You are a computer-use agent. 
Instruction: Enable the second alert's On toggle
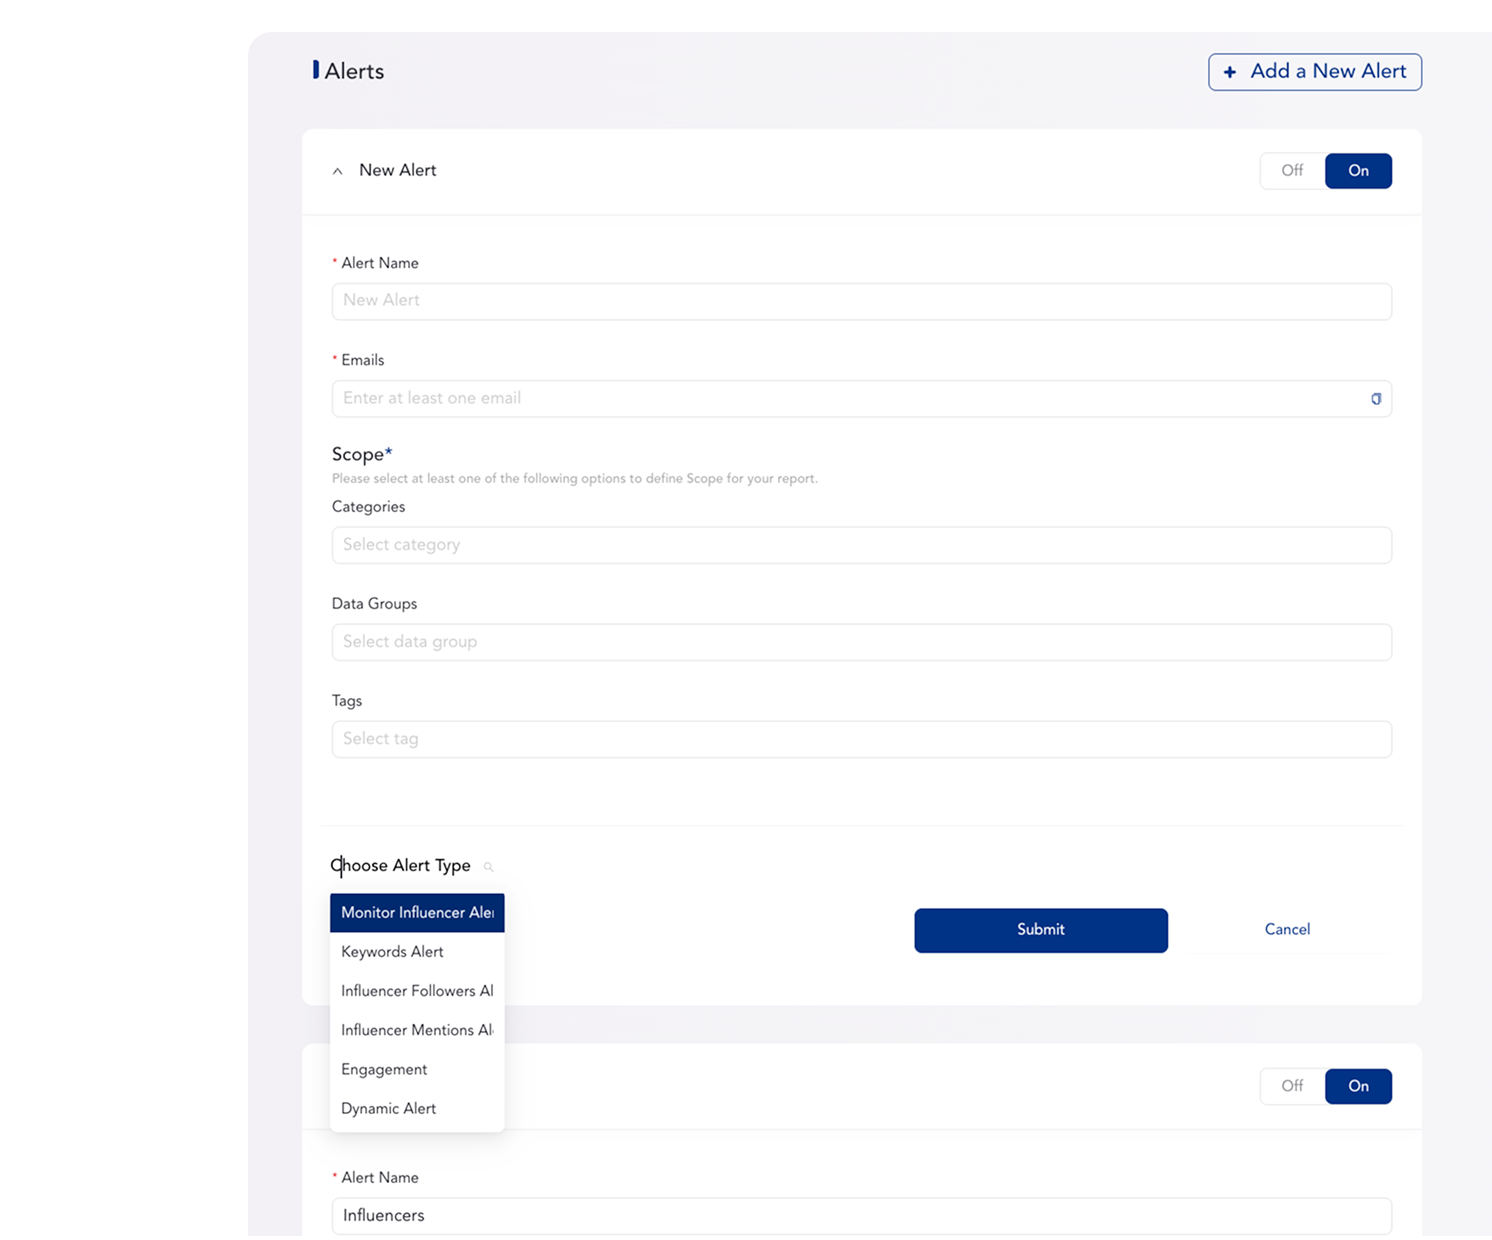click(1358, 1086)
